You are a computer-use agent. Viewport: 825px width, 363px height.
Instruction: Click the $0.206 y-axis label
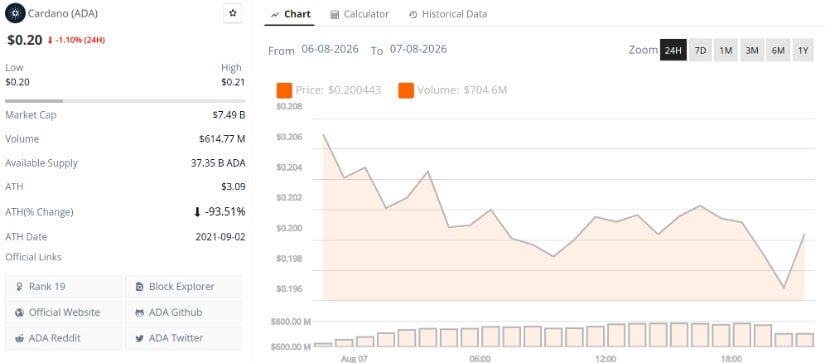point(289,137)
